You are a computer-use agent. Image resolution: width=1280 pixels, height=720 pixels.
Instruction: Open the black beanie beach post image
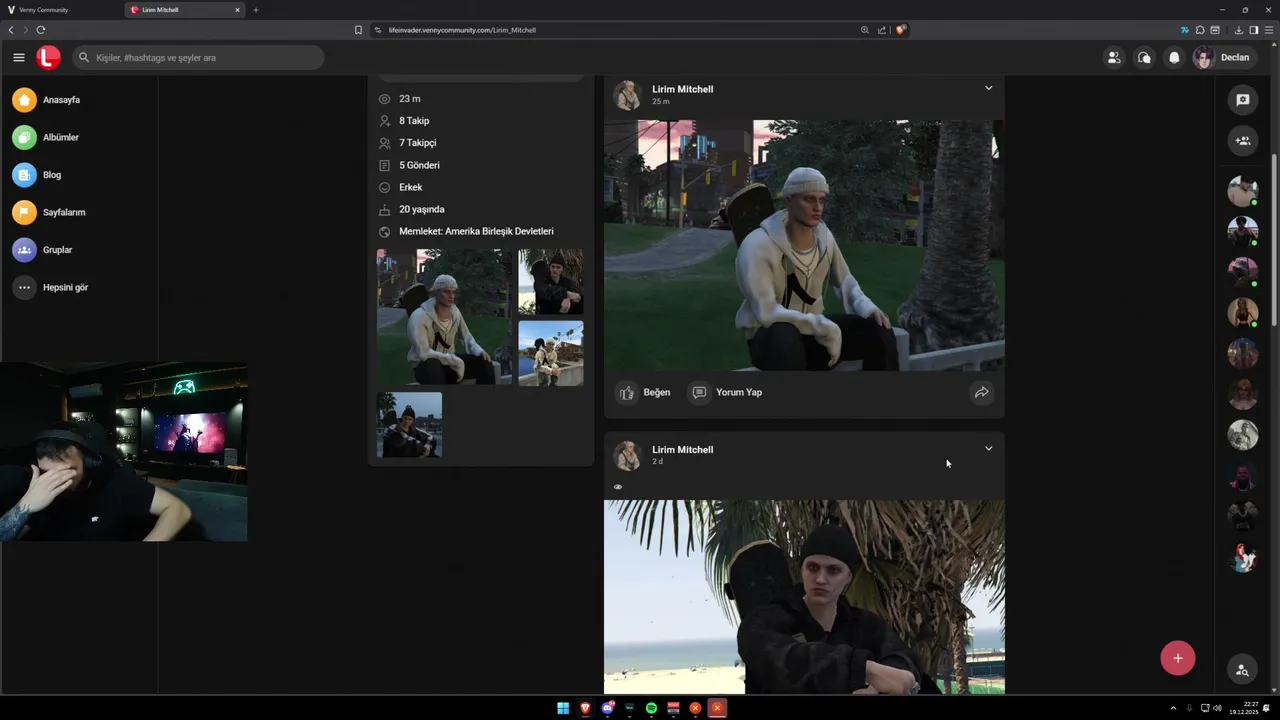804,597
